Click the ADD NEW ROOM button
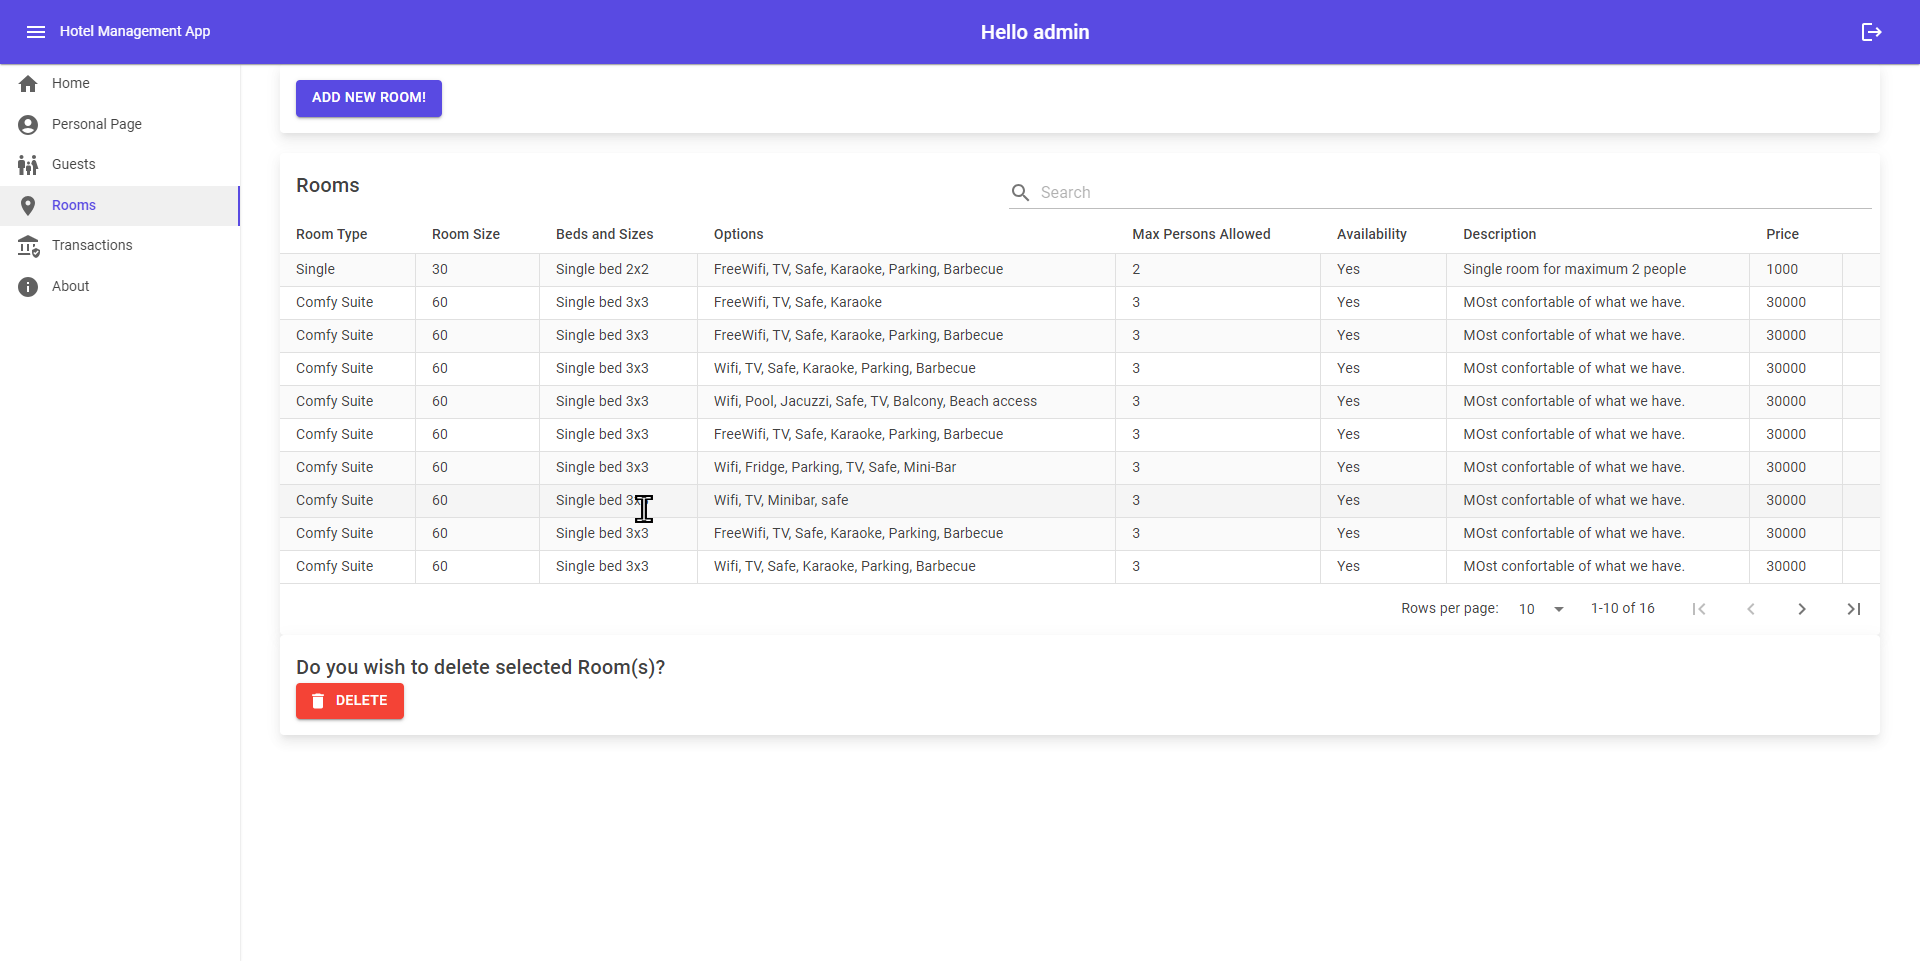Screen dimensions: 1920x961 (368, 98)
